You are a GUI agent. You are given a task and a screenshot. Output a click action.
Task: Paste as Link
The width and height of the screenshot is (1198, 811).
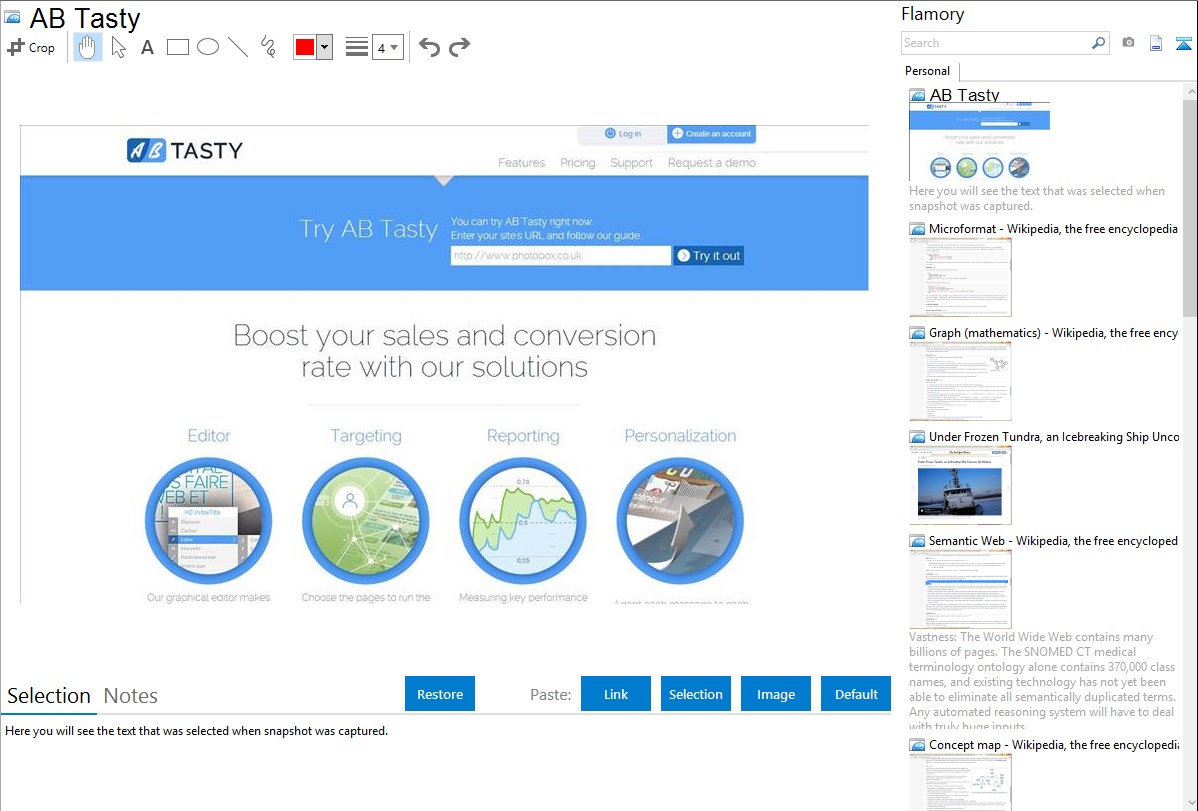616,694
